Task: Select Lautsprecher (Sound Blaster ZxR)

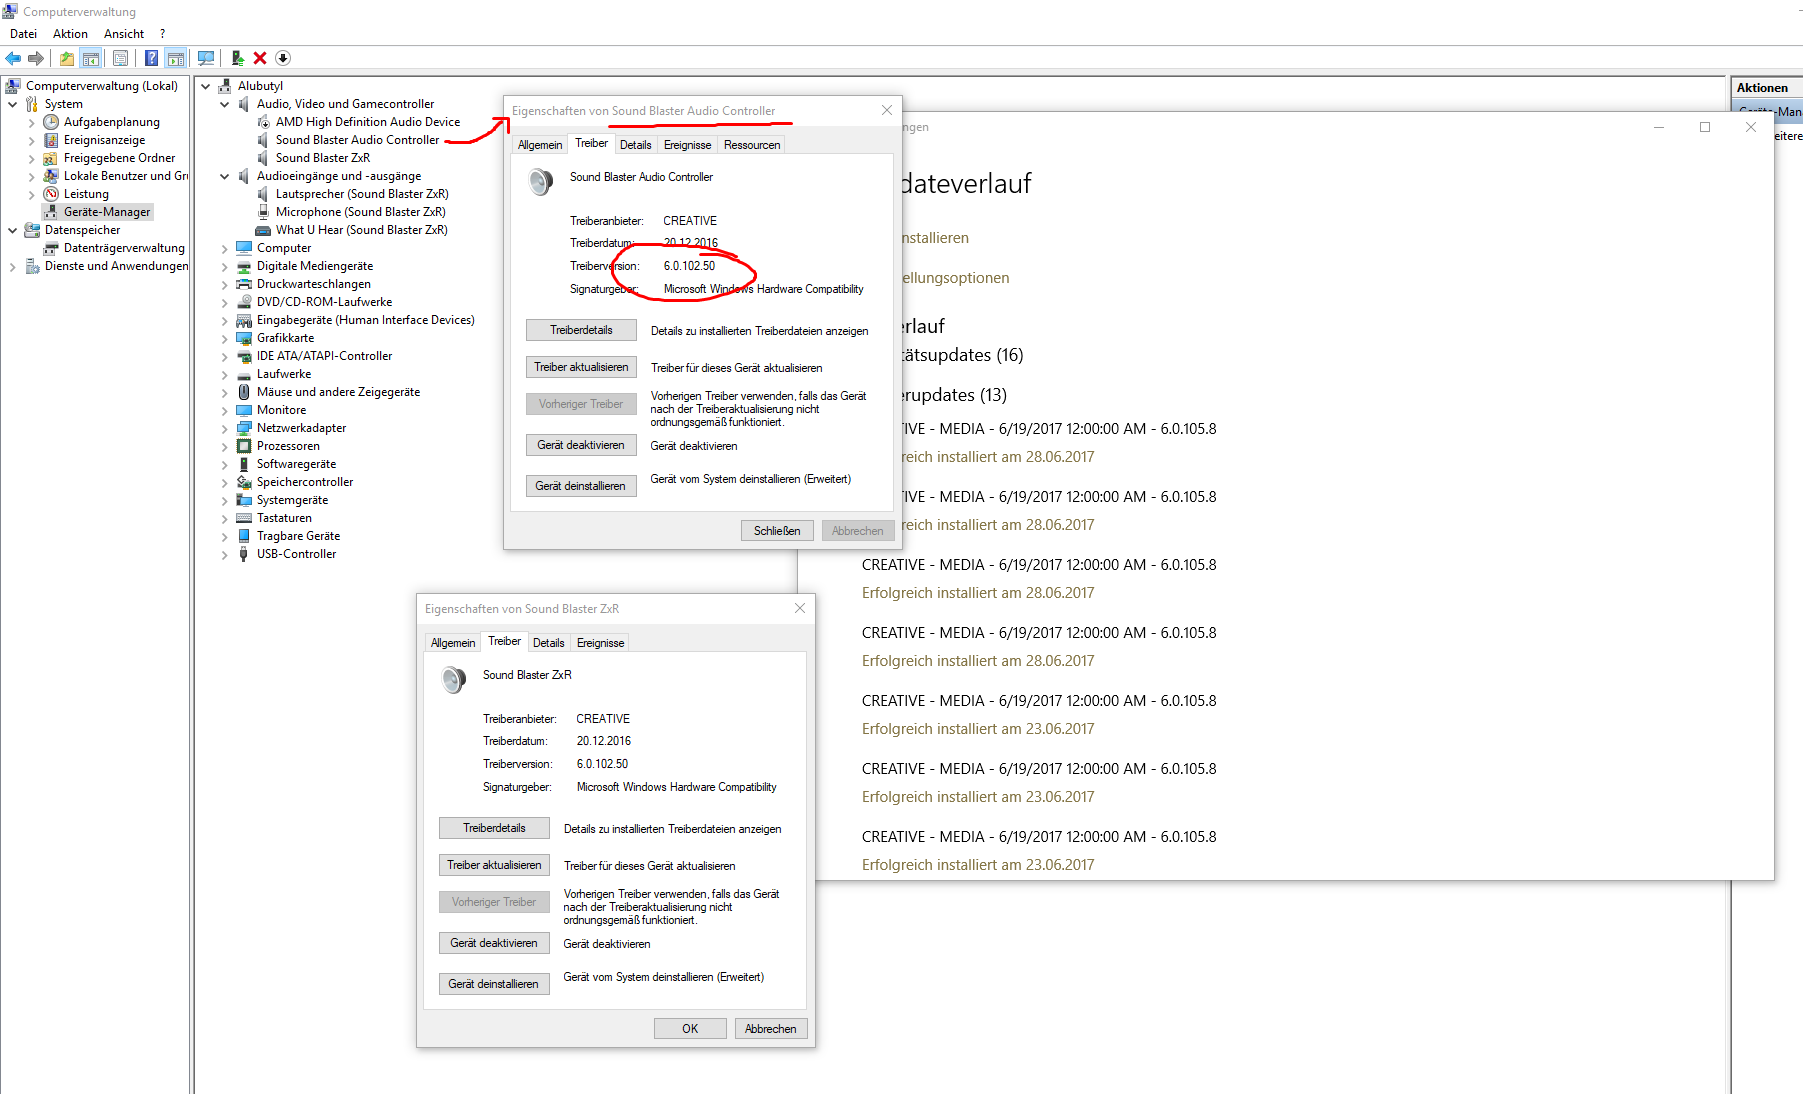Action: pos(362,194)
